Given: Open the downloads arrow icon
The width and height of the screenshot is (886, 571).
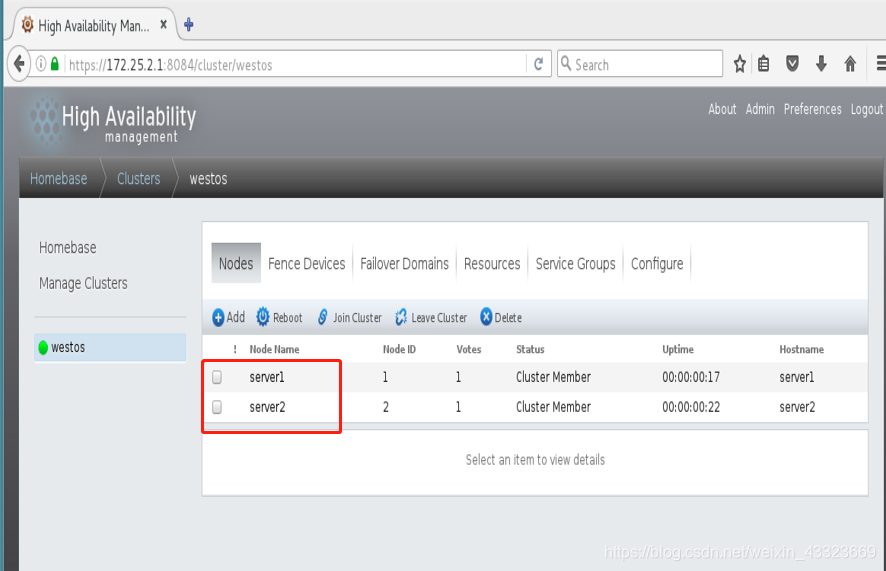Looking at the screenshot, I should (x=822, y=64).
